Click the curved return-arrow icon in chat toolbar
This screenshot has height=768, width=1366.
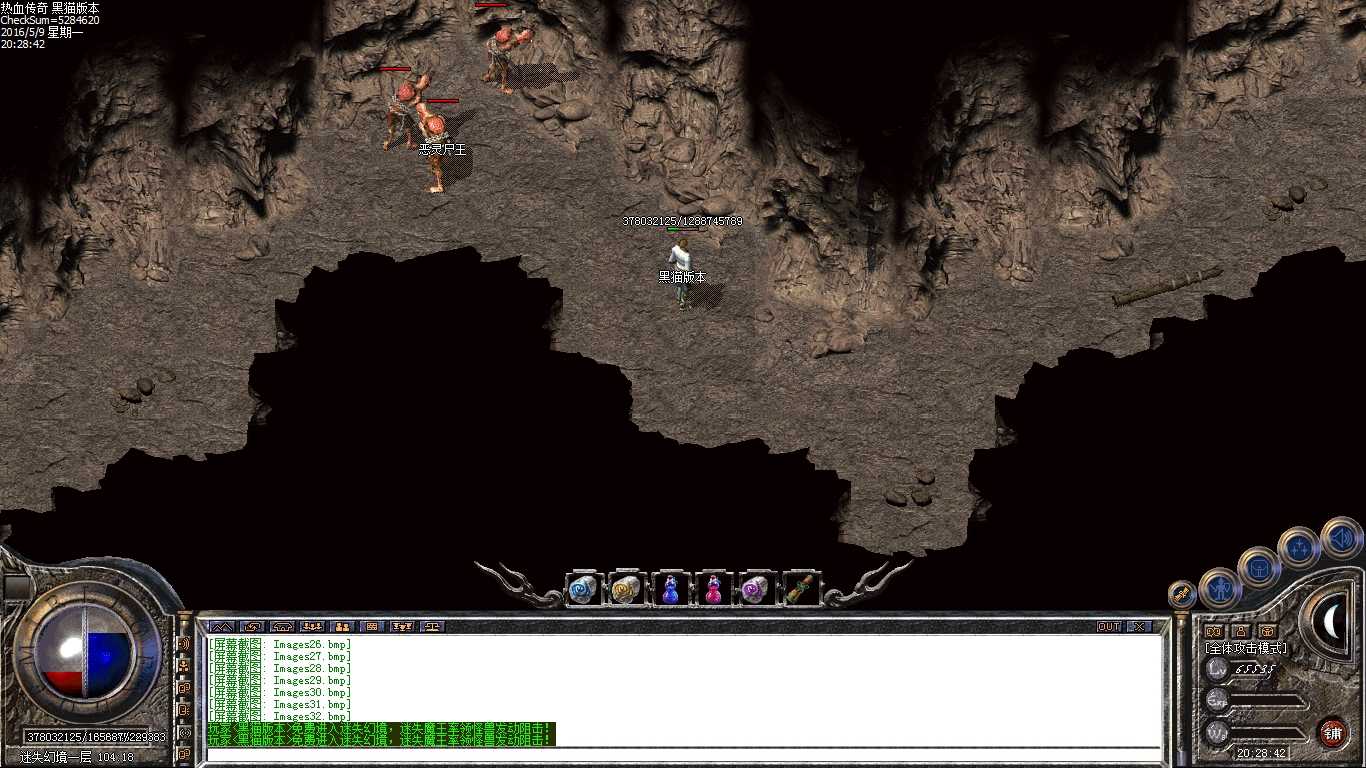pyautogui.click(x=253, y=626)
